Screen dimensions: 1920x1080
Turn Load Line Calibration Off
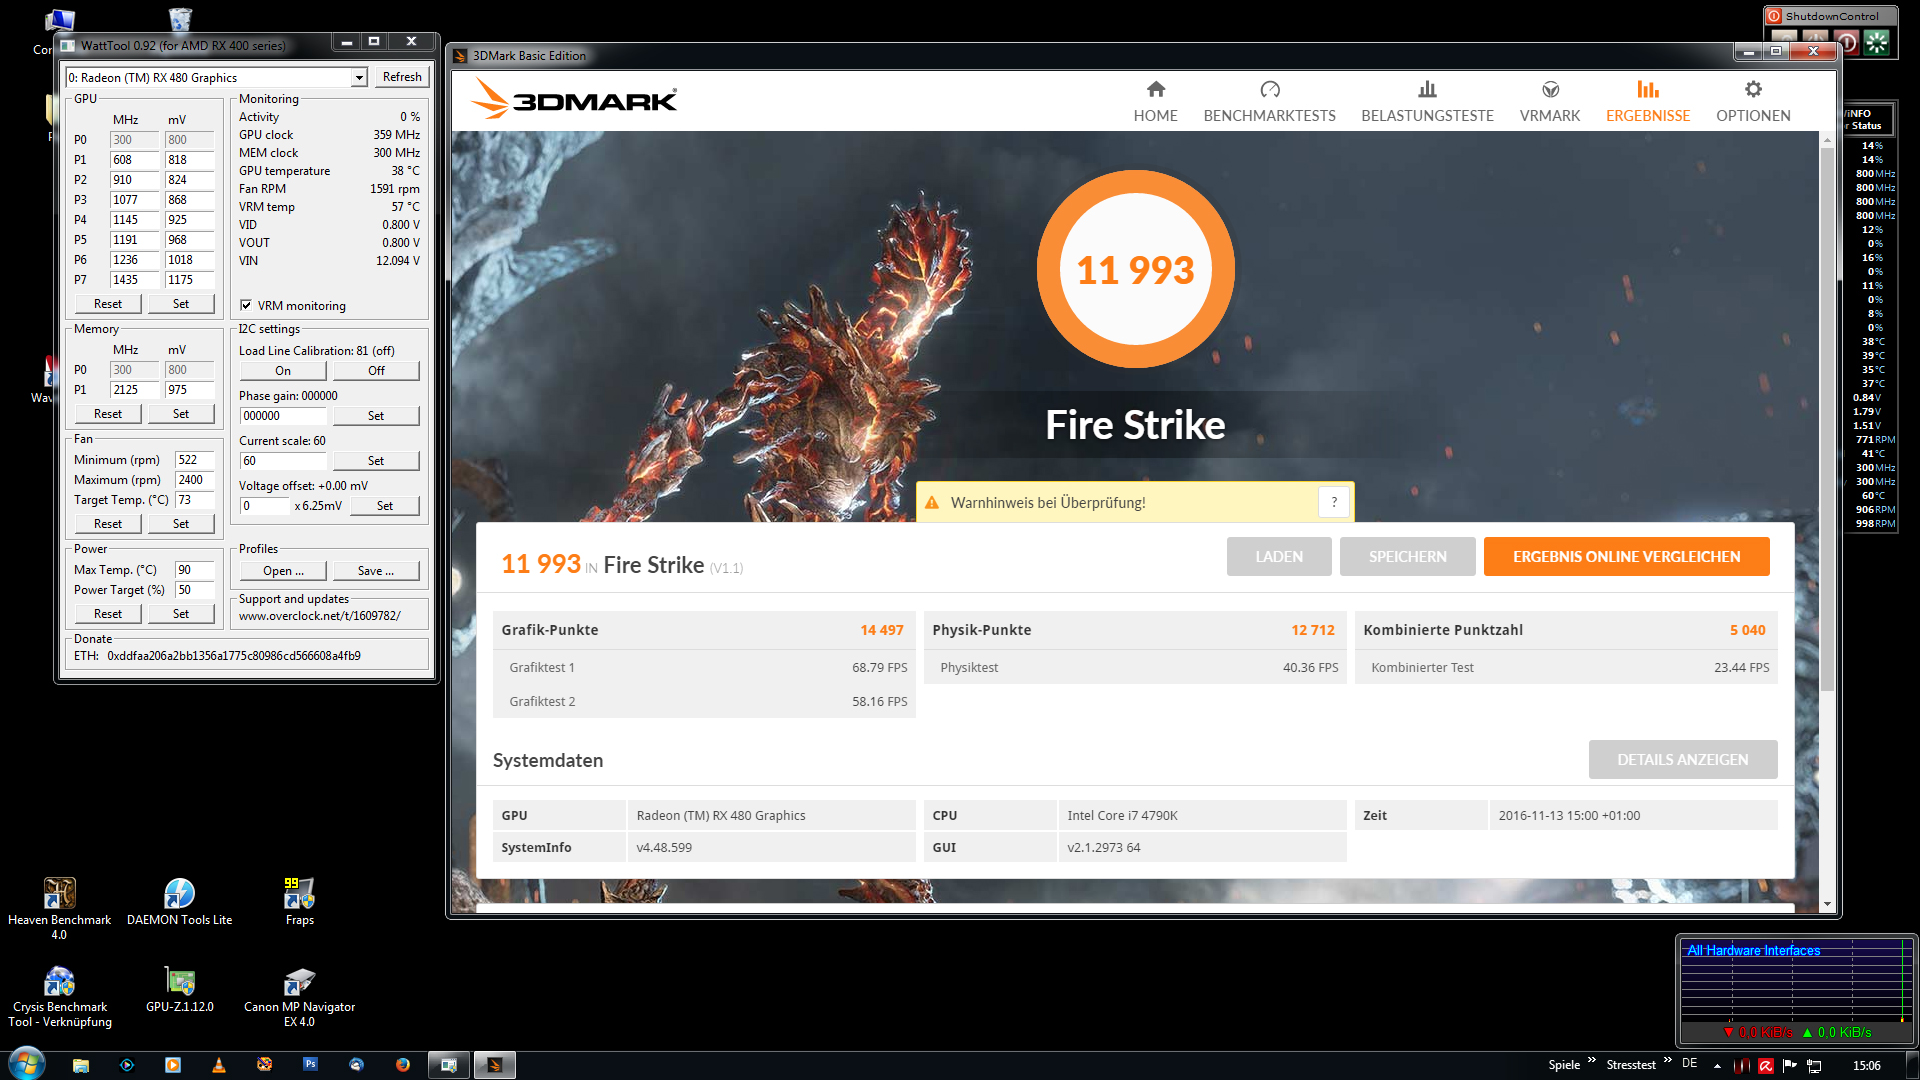click(x=376, y=371)
